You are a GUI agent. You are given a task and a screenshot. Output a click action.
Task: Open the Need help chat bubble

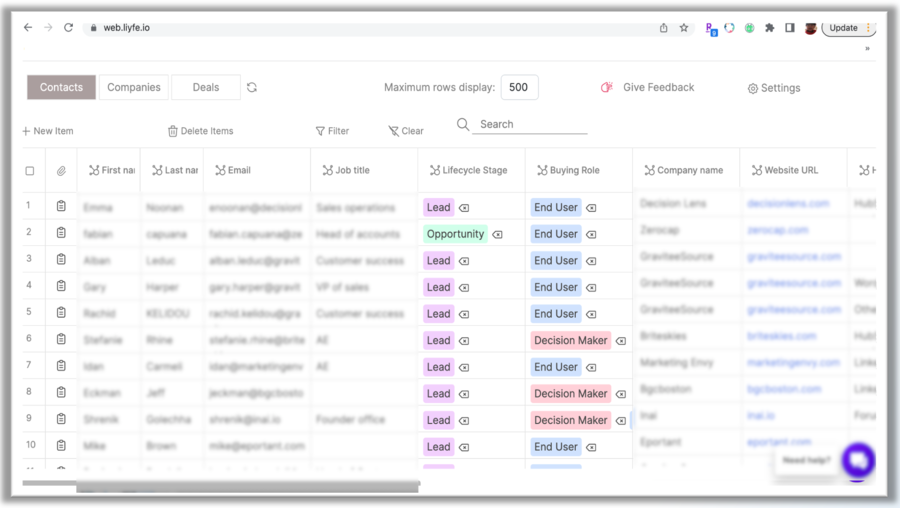857,461
